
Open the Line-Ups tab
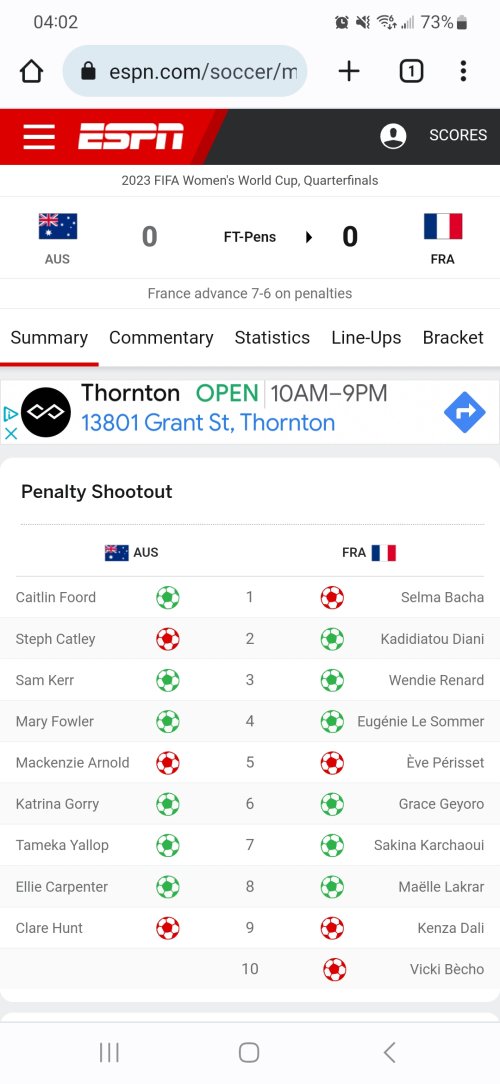tap(366, 337)
